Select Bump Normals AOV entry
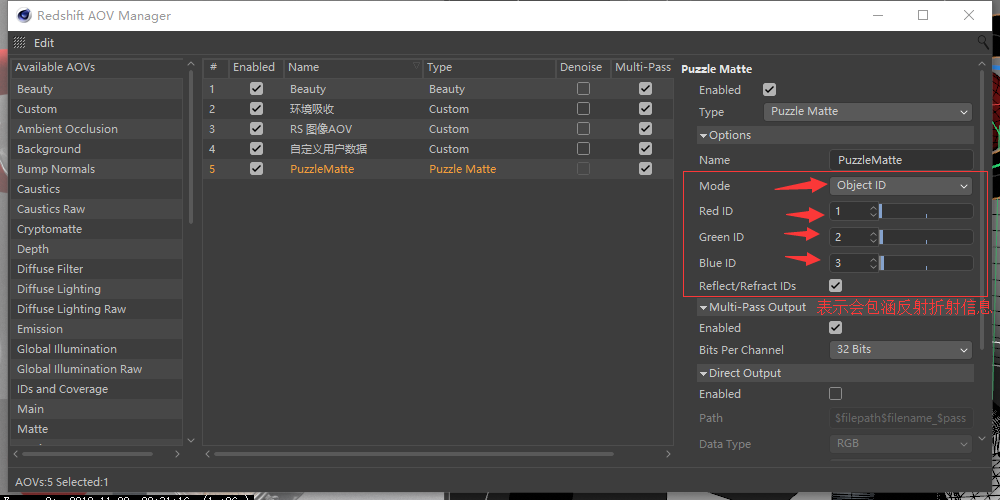 [97, 169]
